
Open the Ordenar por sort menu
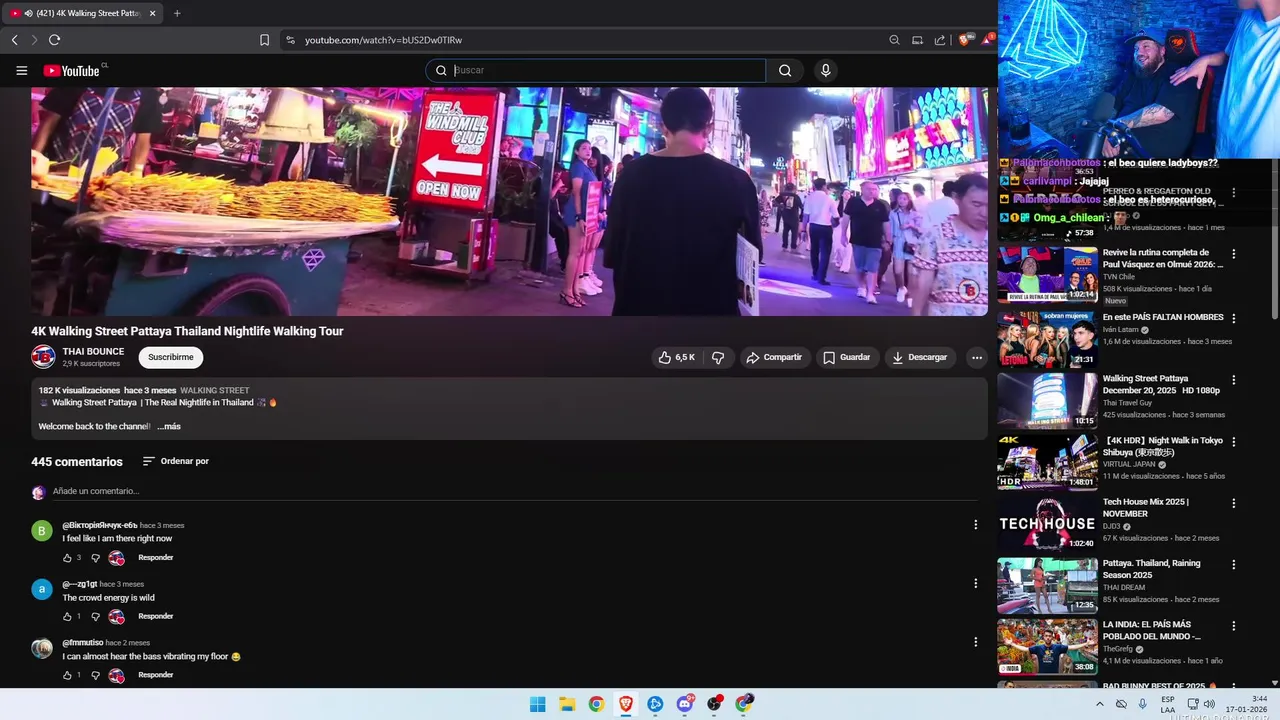176,461
